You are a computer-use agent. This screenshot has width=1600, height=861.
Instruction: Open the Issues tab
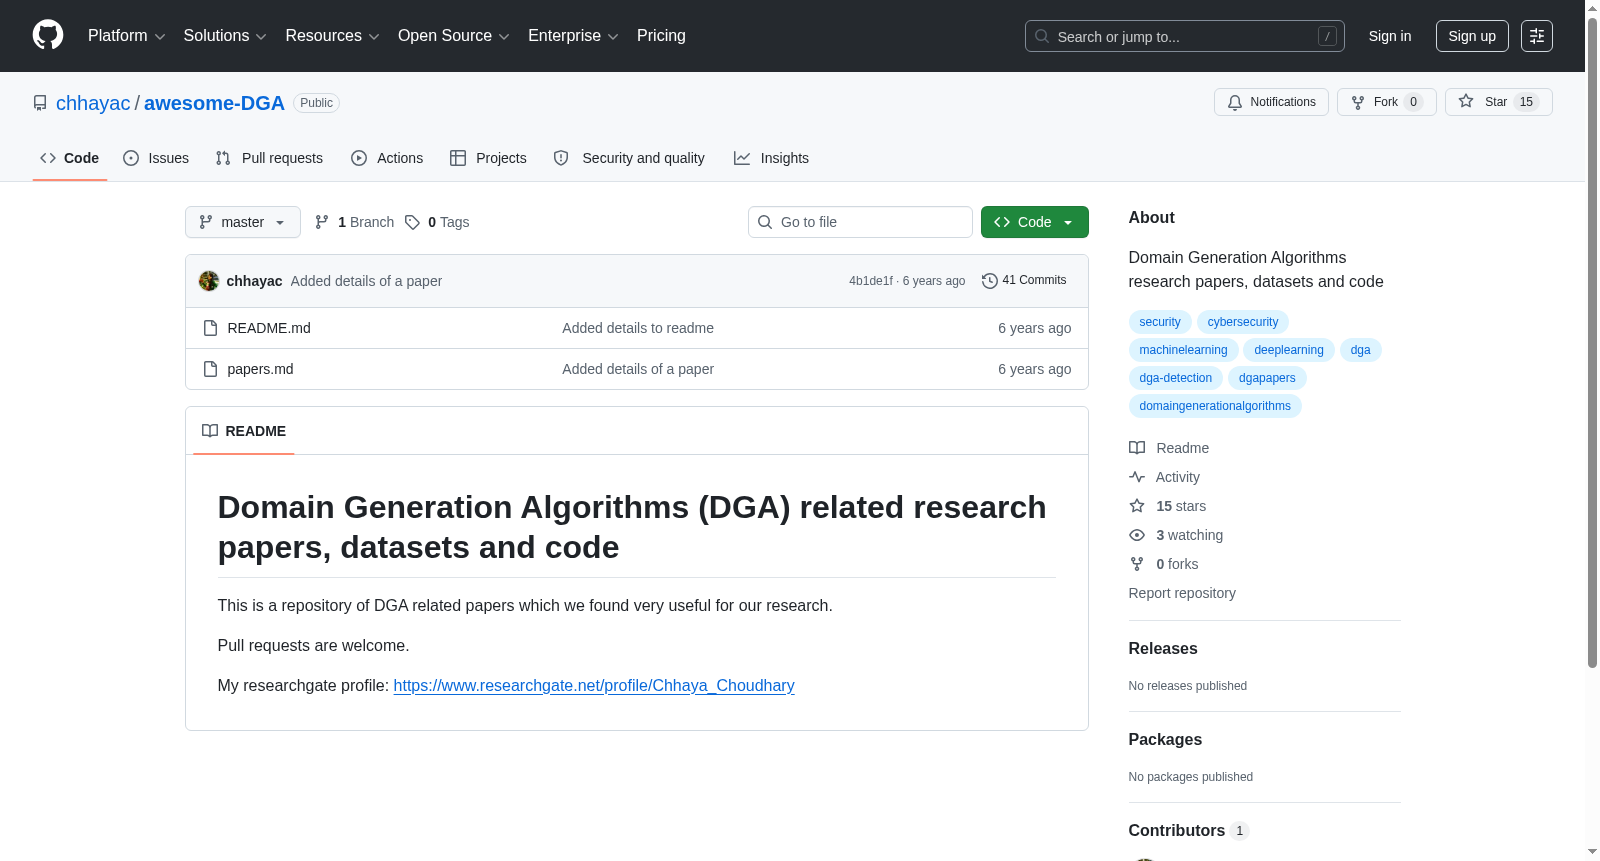(x=156, y=158)
